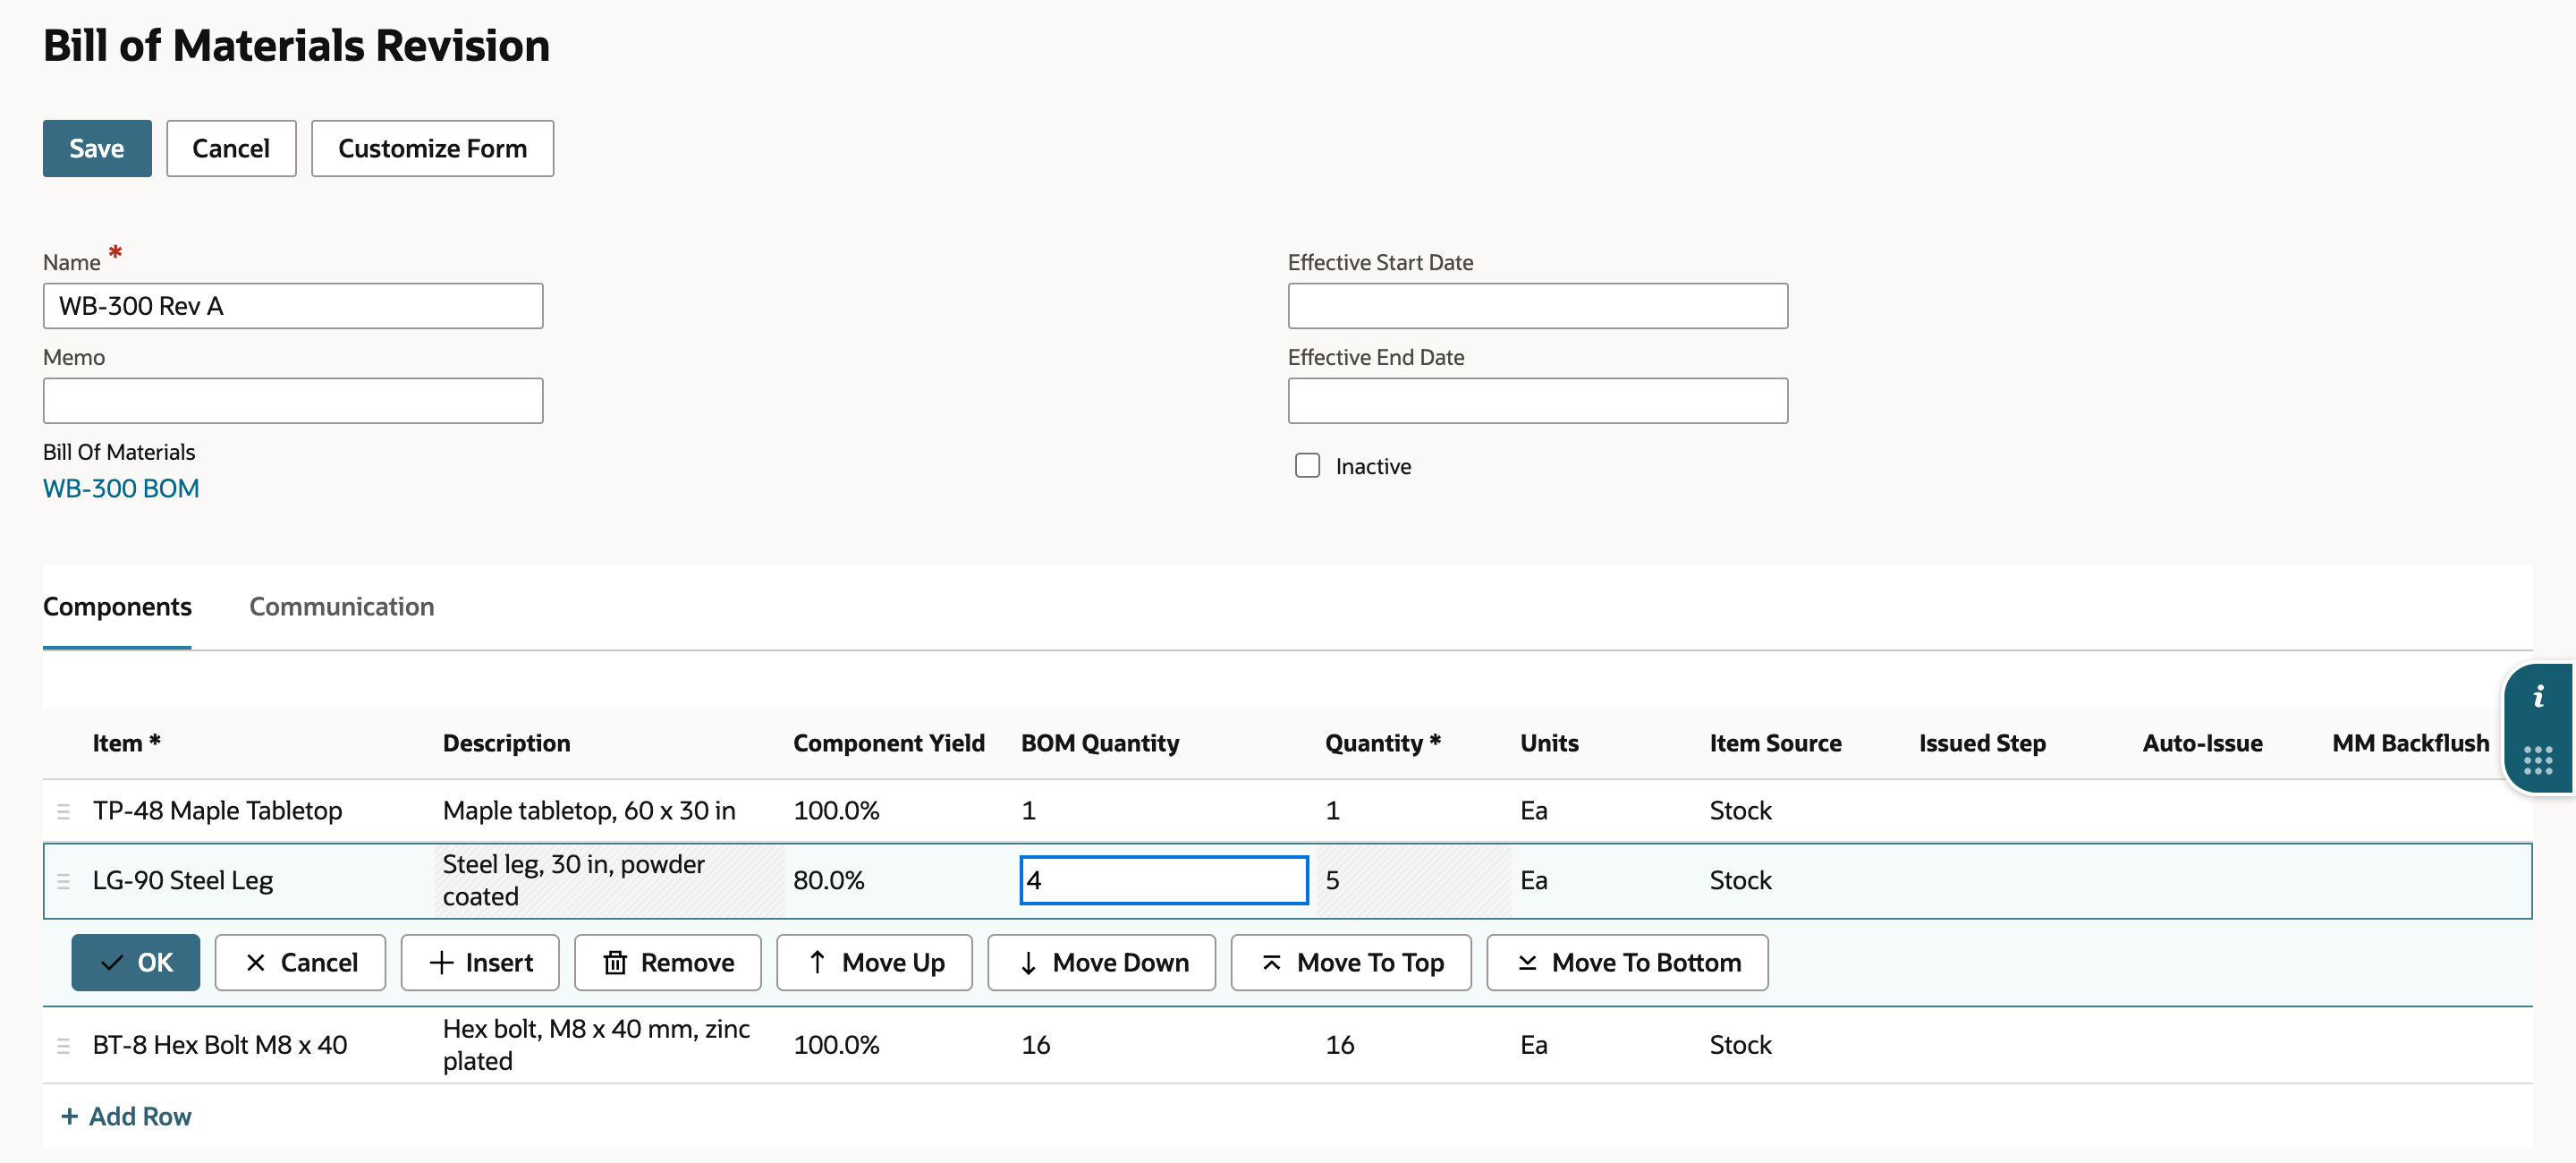Click the Effective End Date field
The width and height of the screenshot is (2576, 1163).
coord(1537,401)
